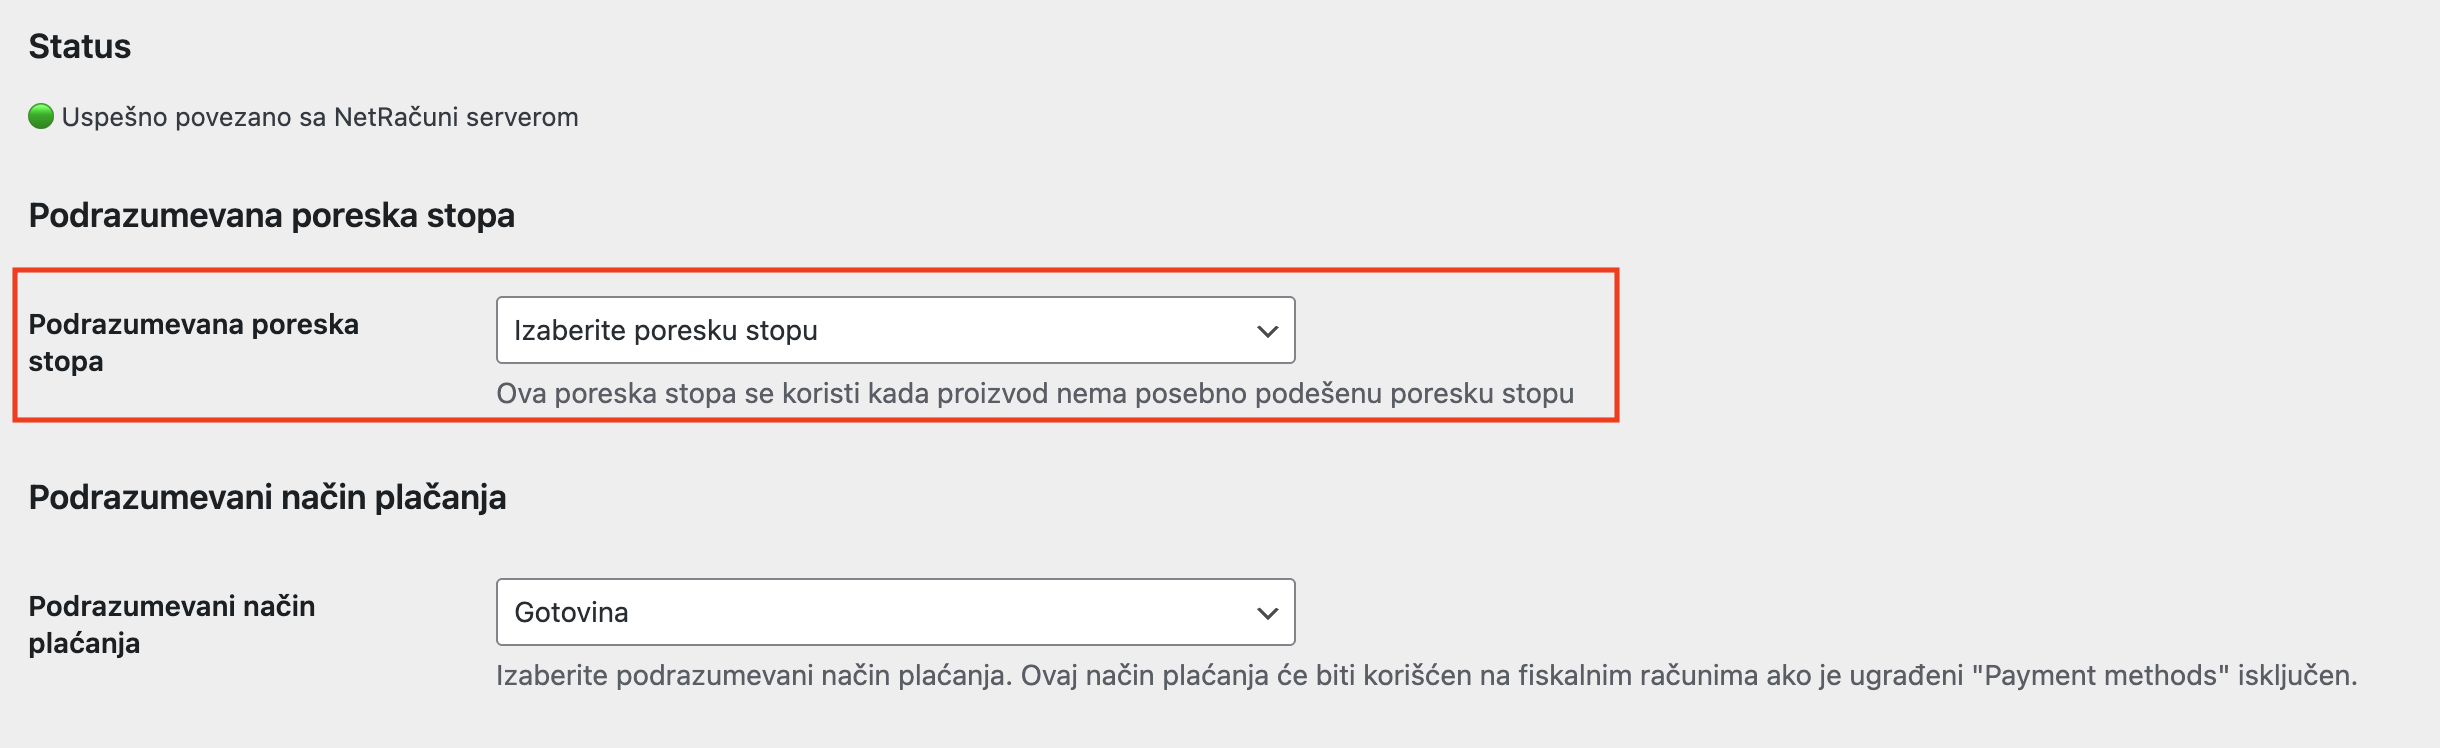The width and height of the screenshot is (2440, 748).
Task: Click the chevron on the Gotovina selector
Action: (1268, 612)
